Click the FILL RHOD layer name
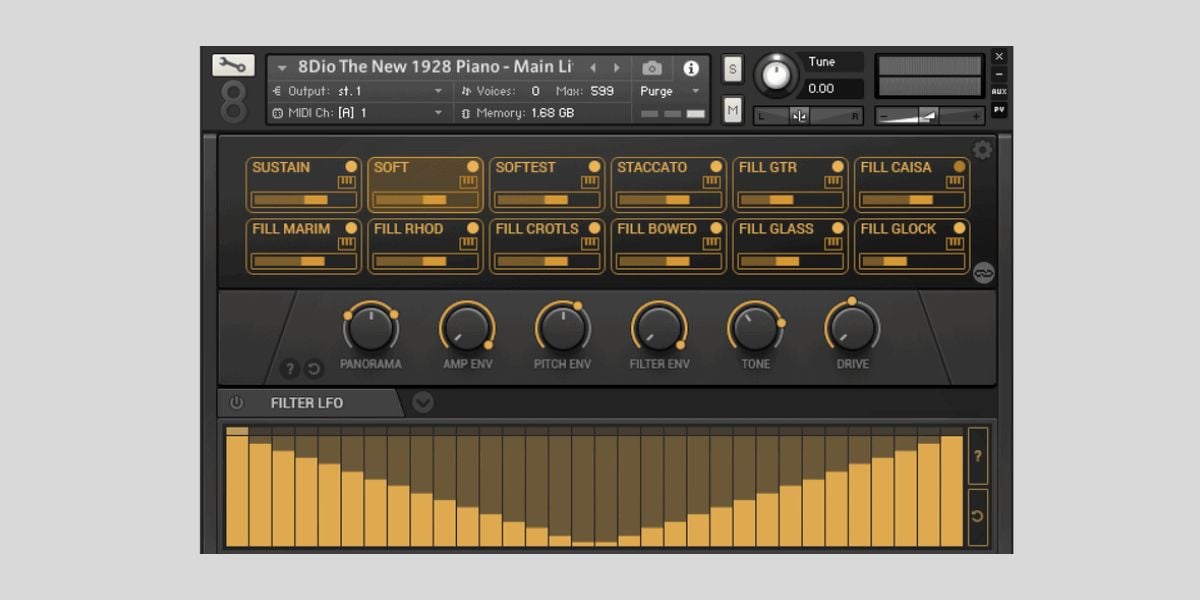This screenshot has width=1200, height=600. [408, 228]
